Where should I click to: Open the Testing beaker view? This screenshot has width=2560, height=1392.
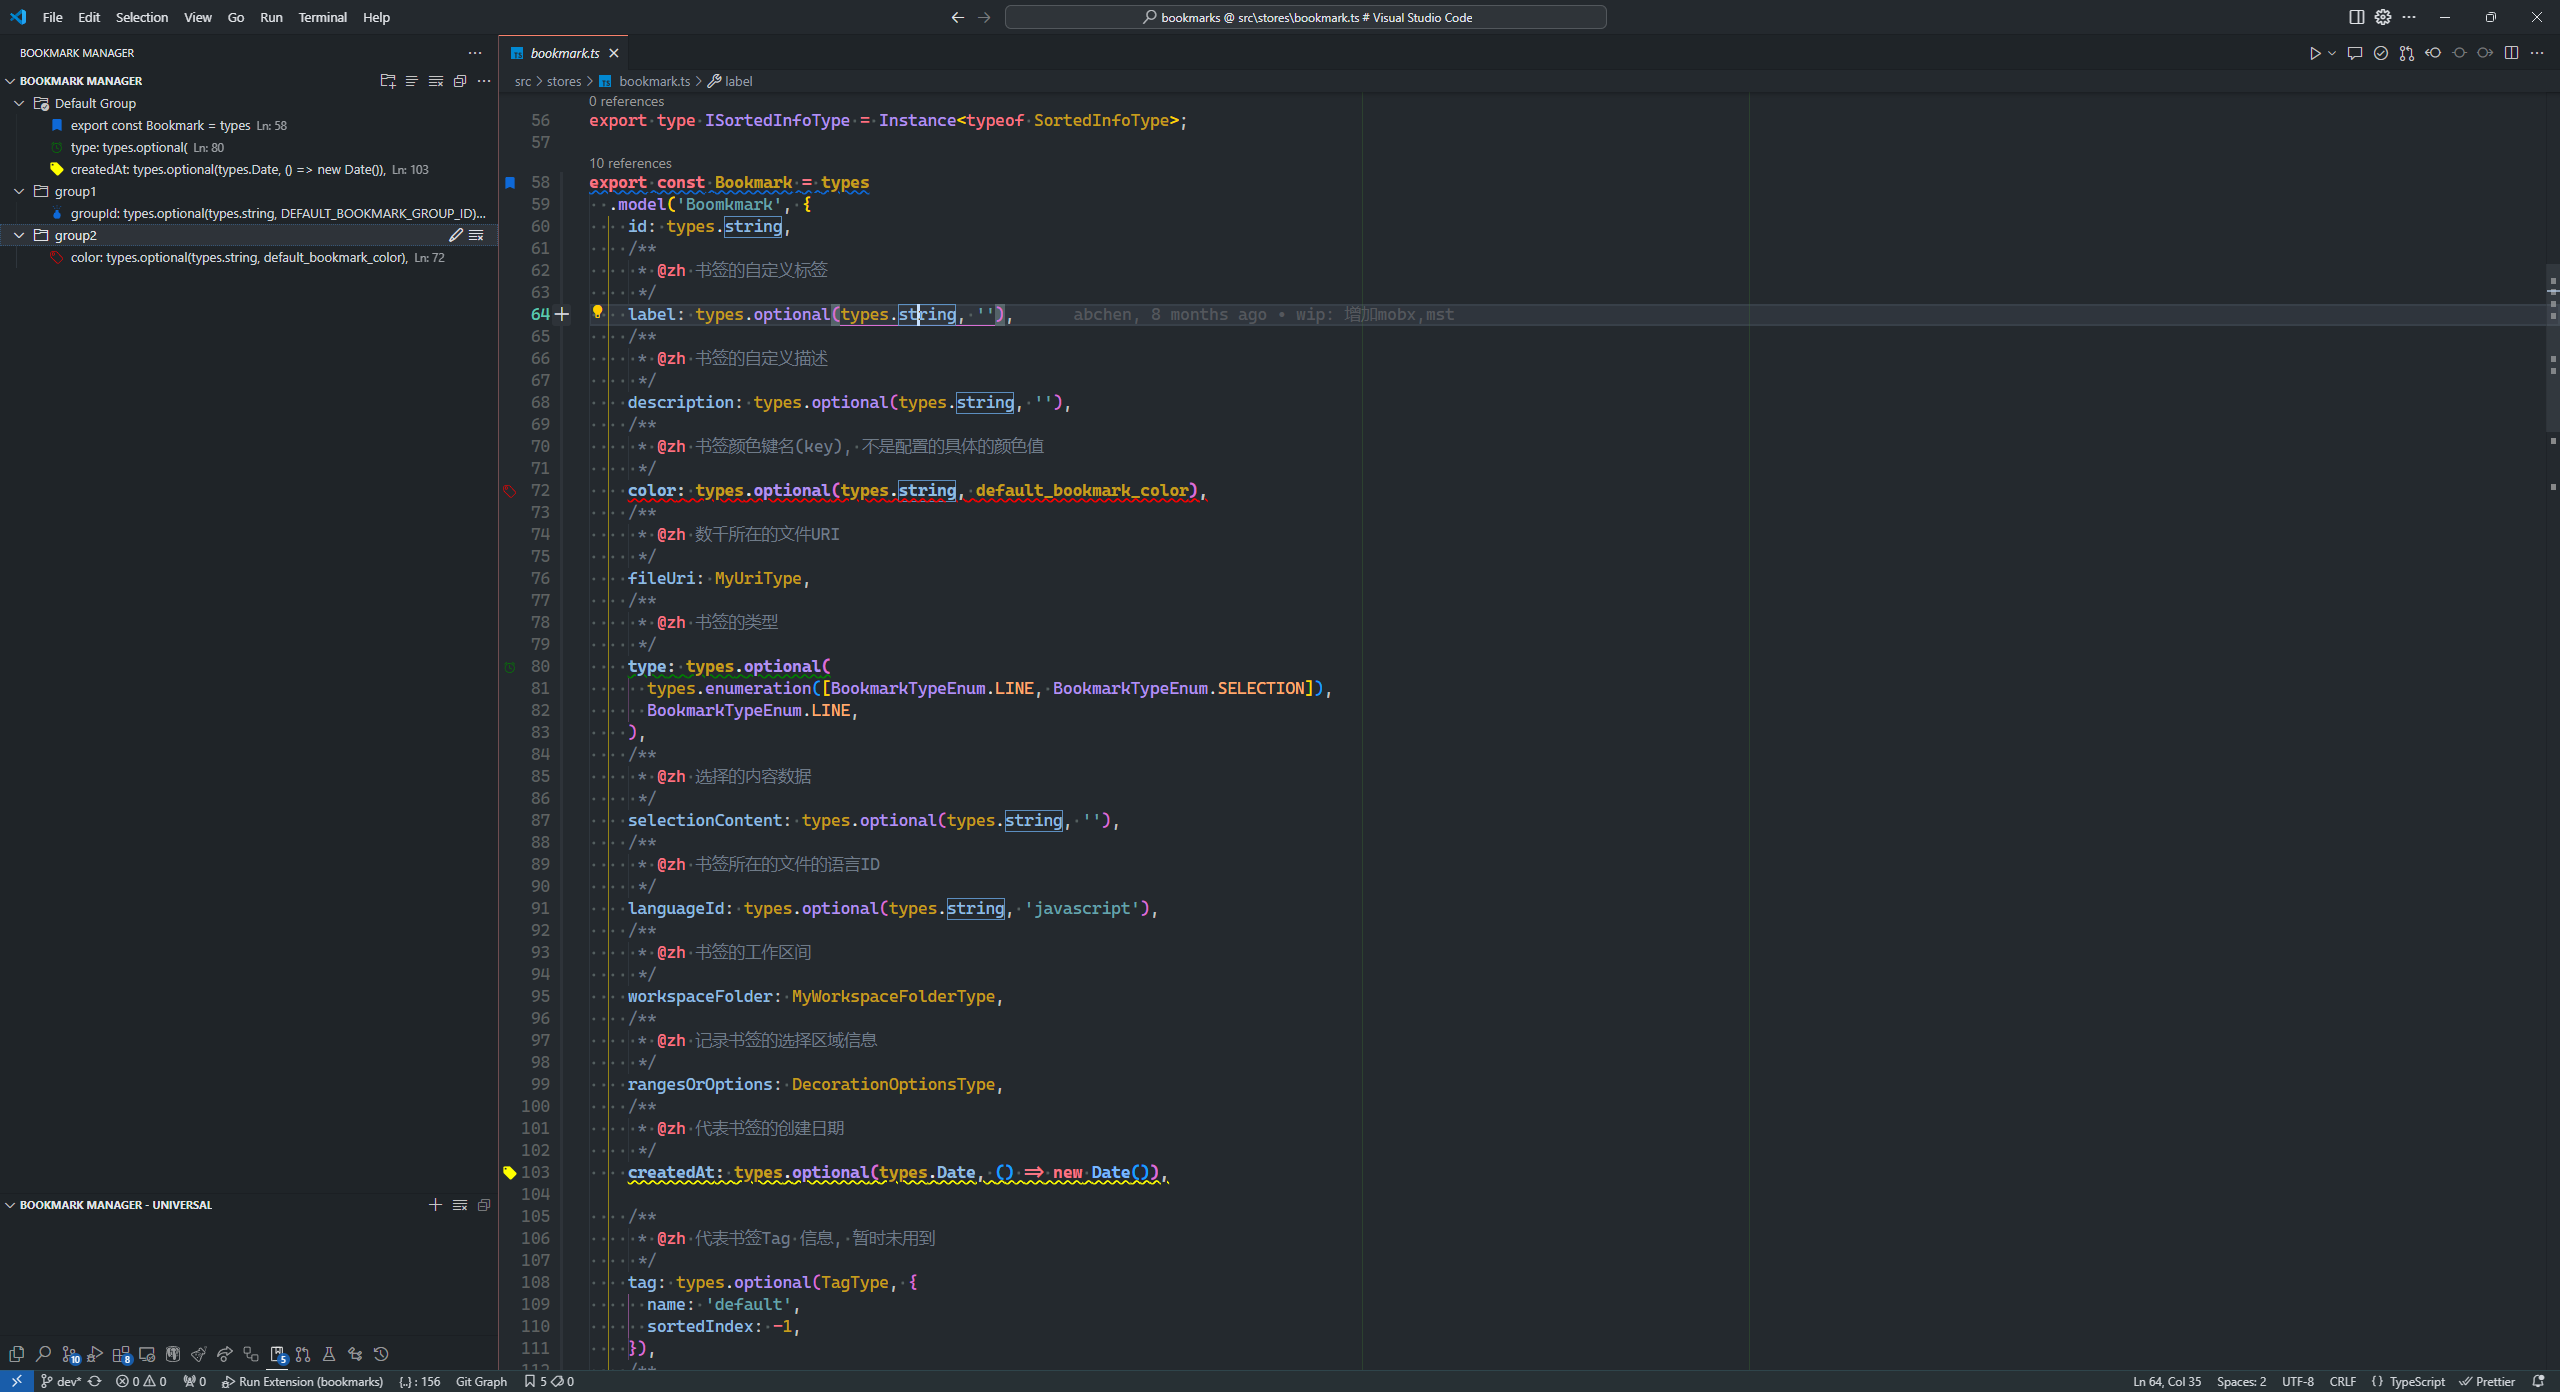point(329,1354)
